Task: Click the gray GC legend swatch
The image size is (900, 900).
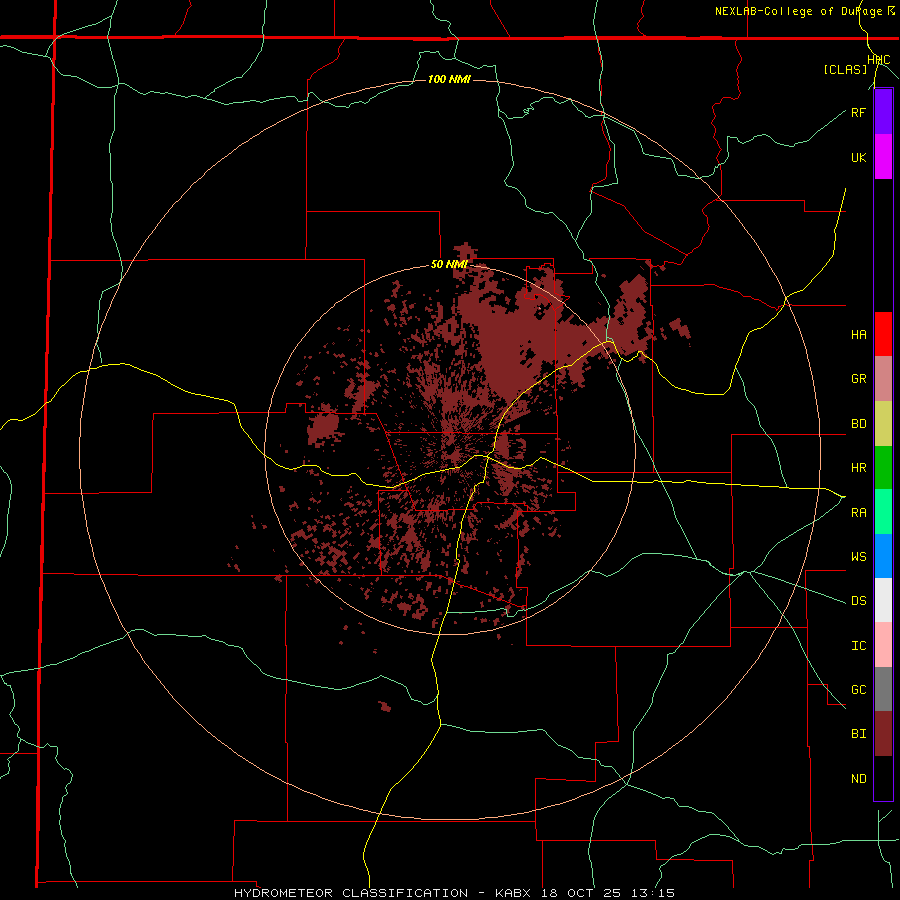Action: [883, 689]
